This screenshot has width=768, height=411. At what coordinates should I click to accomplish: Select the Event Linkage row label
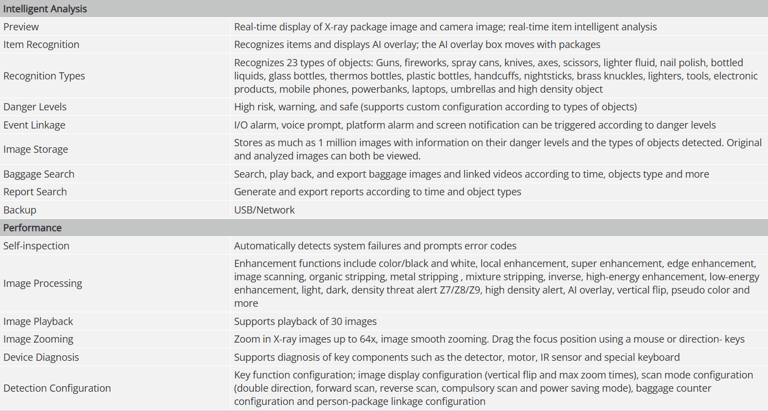click(x=34, y=125)
